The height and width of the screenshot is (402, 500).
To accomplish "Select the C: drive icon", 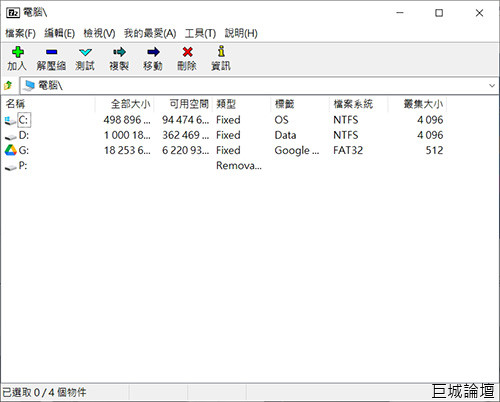I will 10,120.
